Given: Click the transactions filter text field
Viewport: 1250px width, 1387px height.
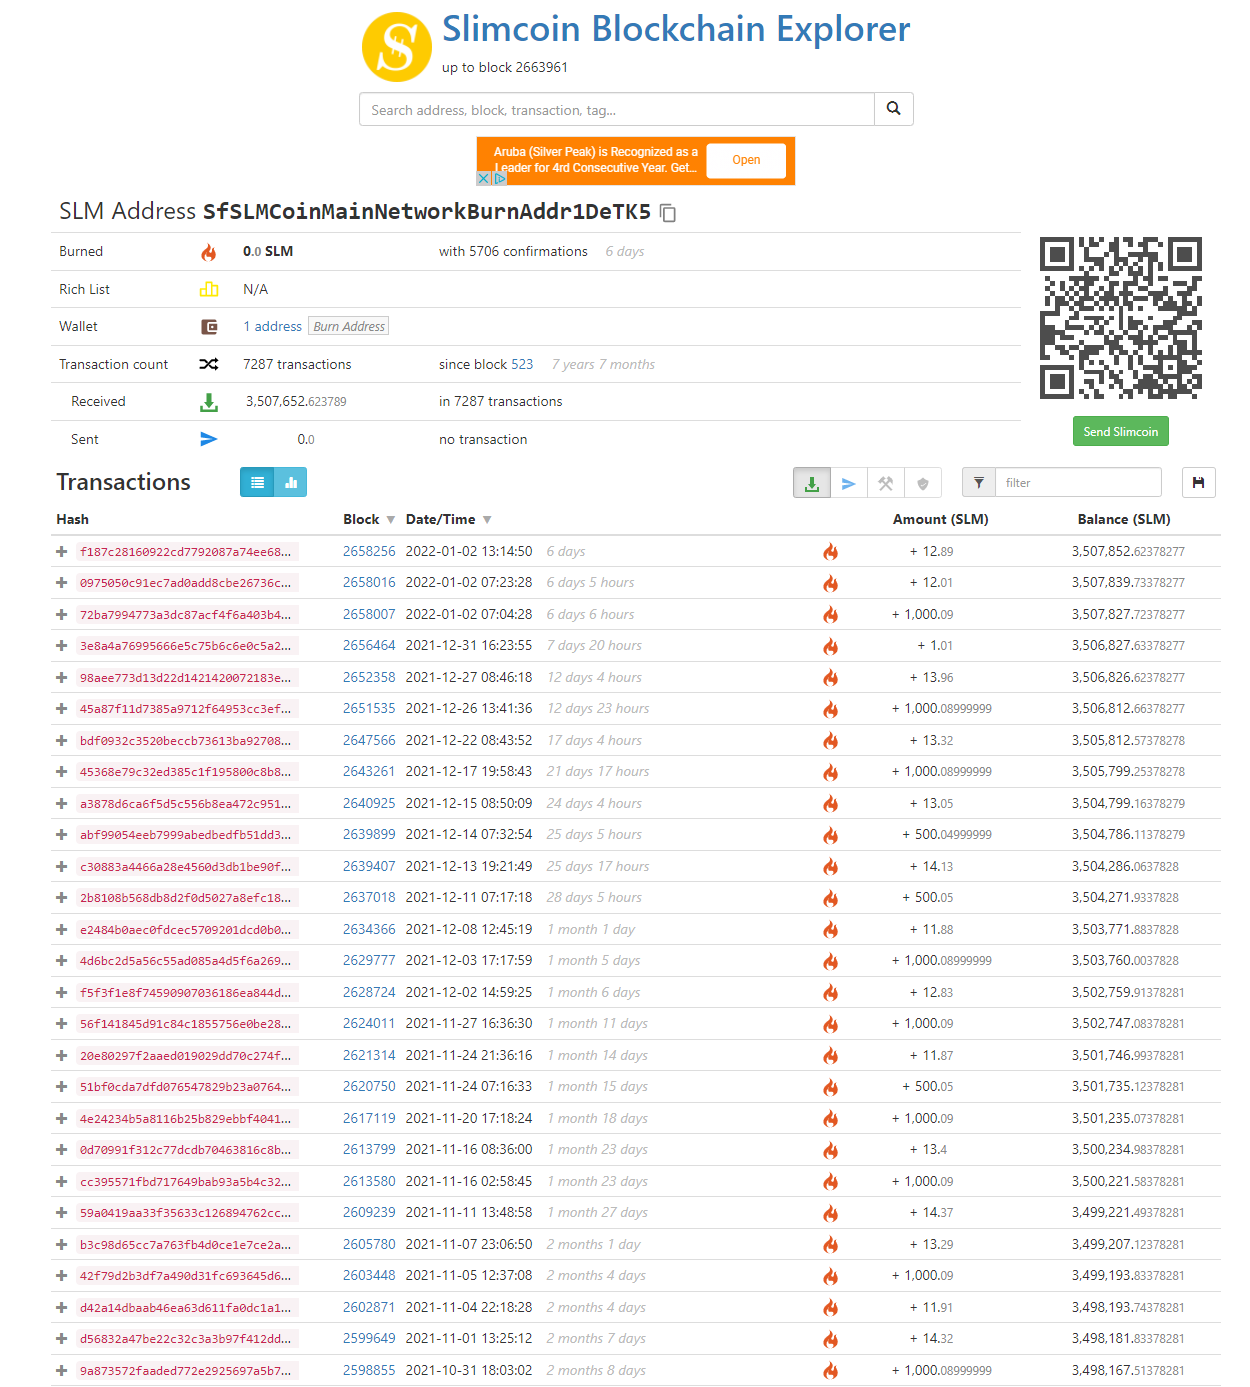Looking at the screenshot, I should click(1078, 483).
